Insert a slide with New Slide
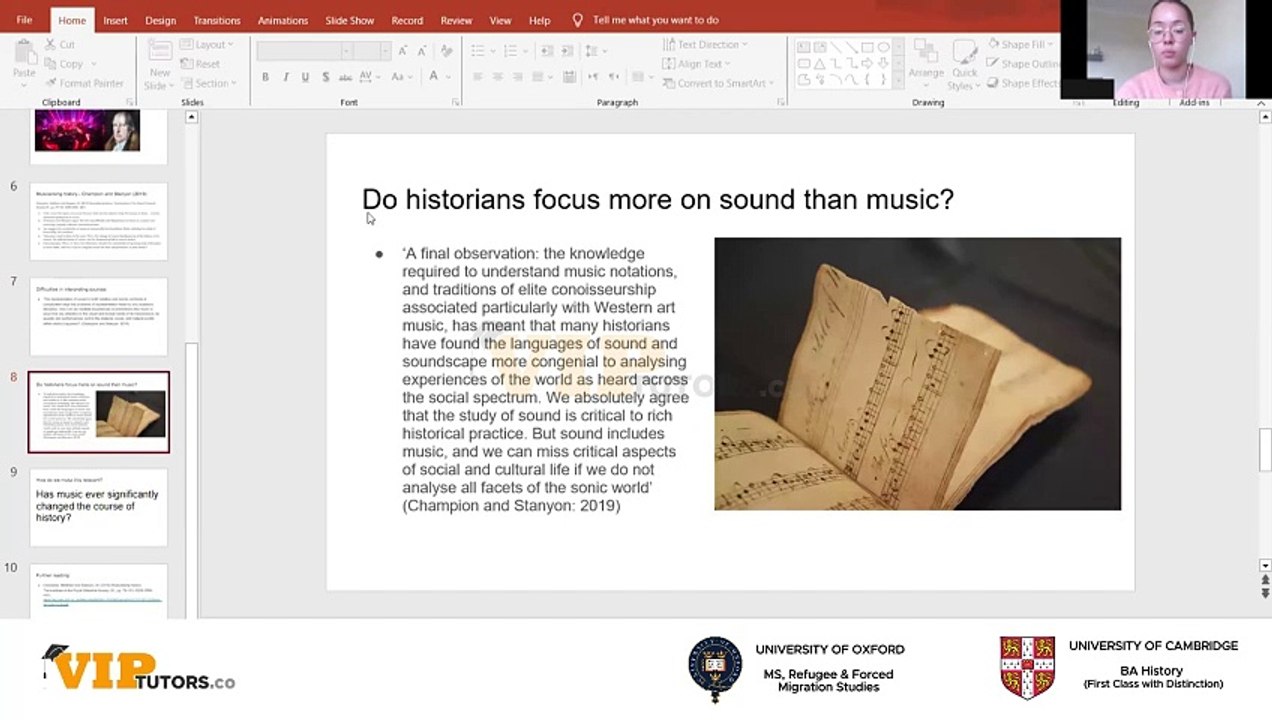The image size is (1272, 720). tap(159, 65)
